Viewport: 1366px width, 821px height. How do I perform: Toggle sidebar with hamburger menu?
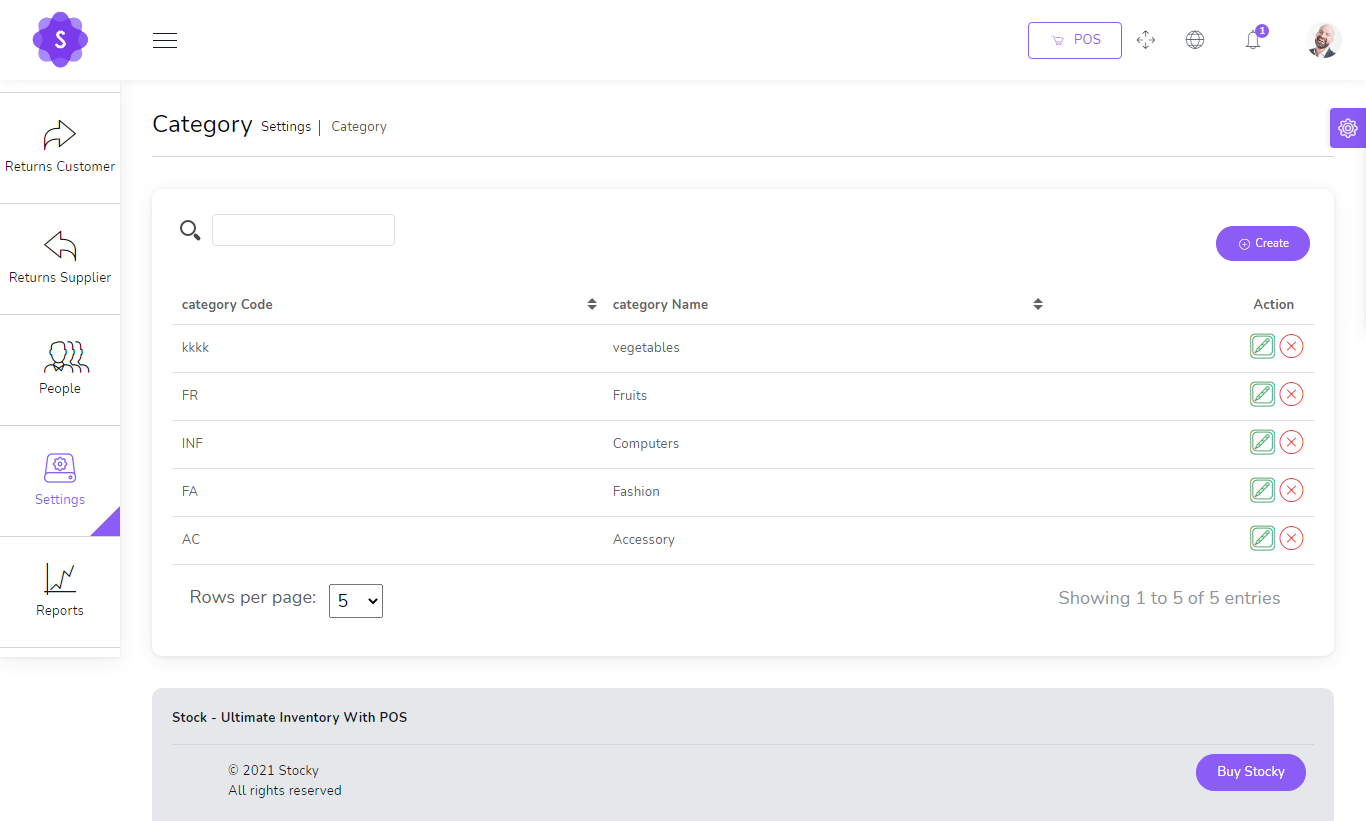click(x=165, y=40)
